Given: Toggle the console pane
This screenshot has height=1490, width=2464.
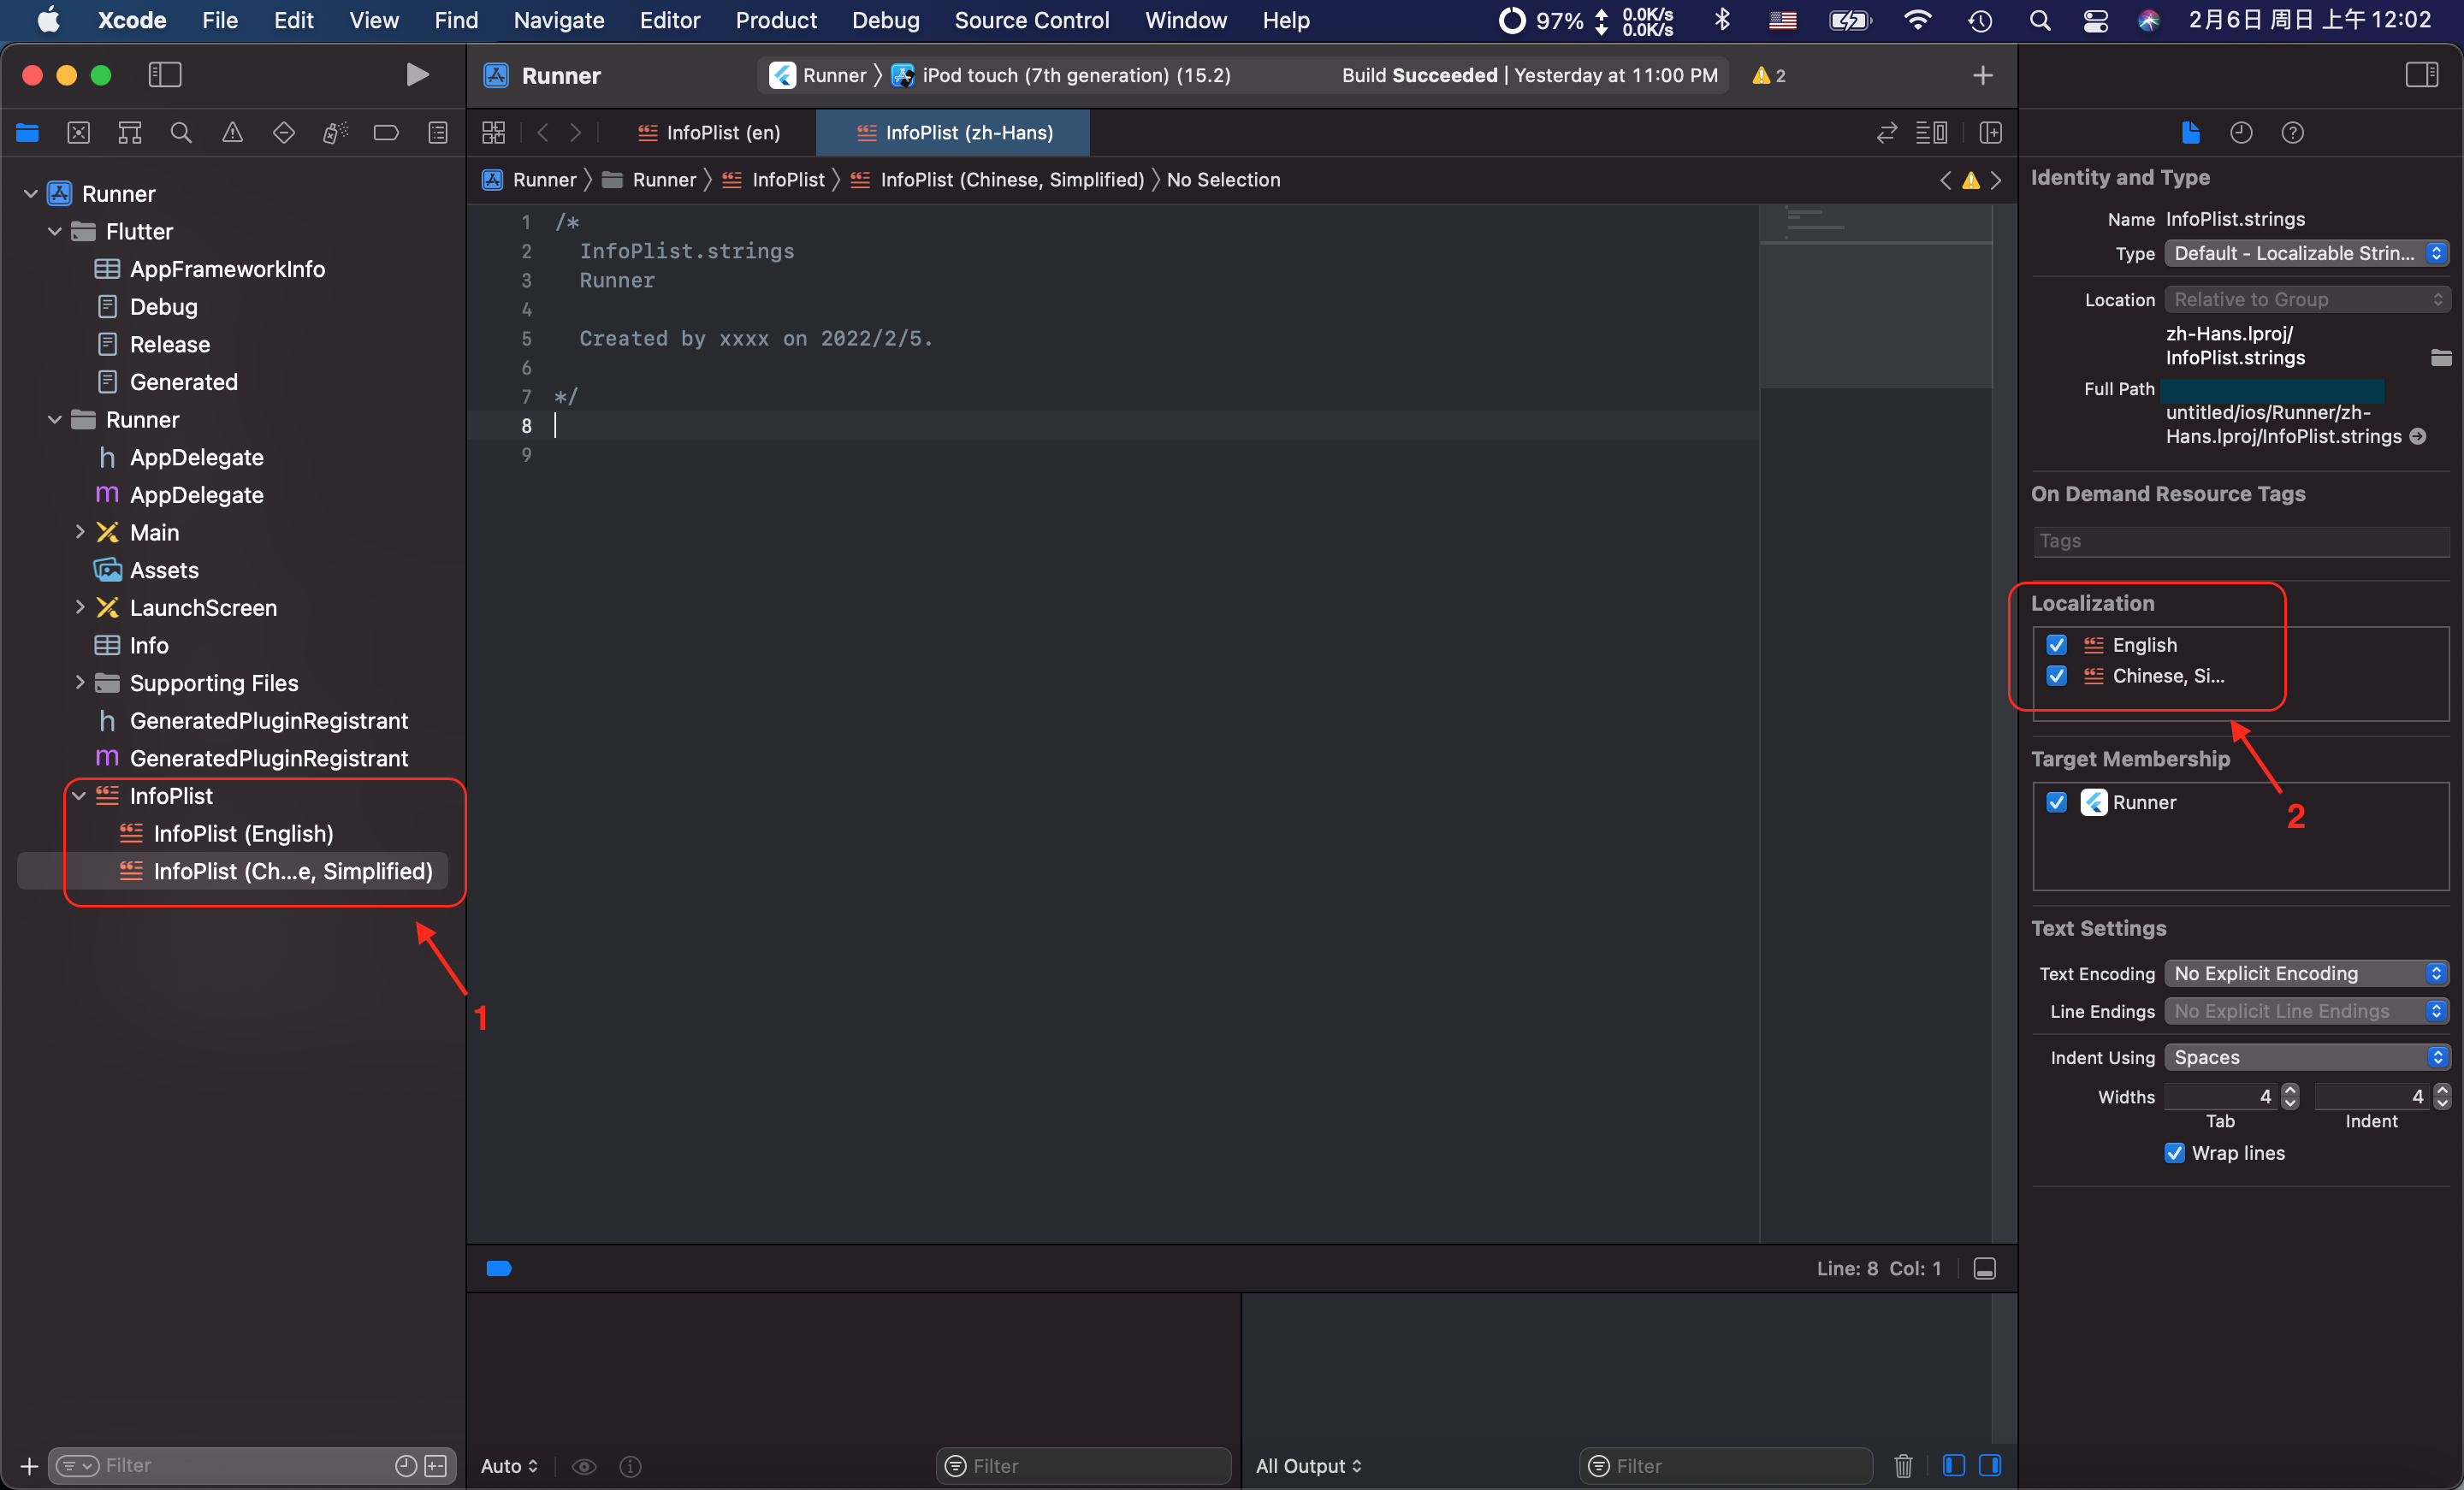Looking at the screenshot, I should [1991, 1465].
